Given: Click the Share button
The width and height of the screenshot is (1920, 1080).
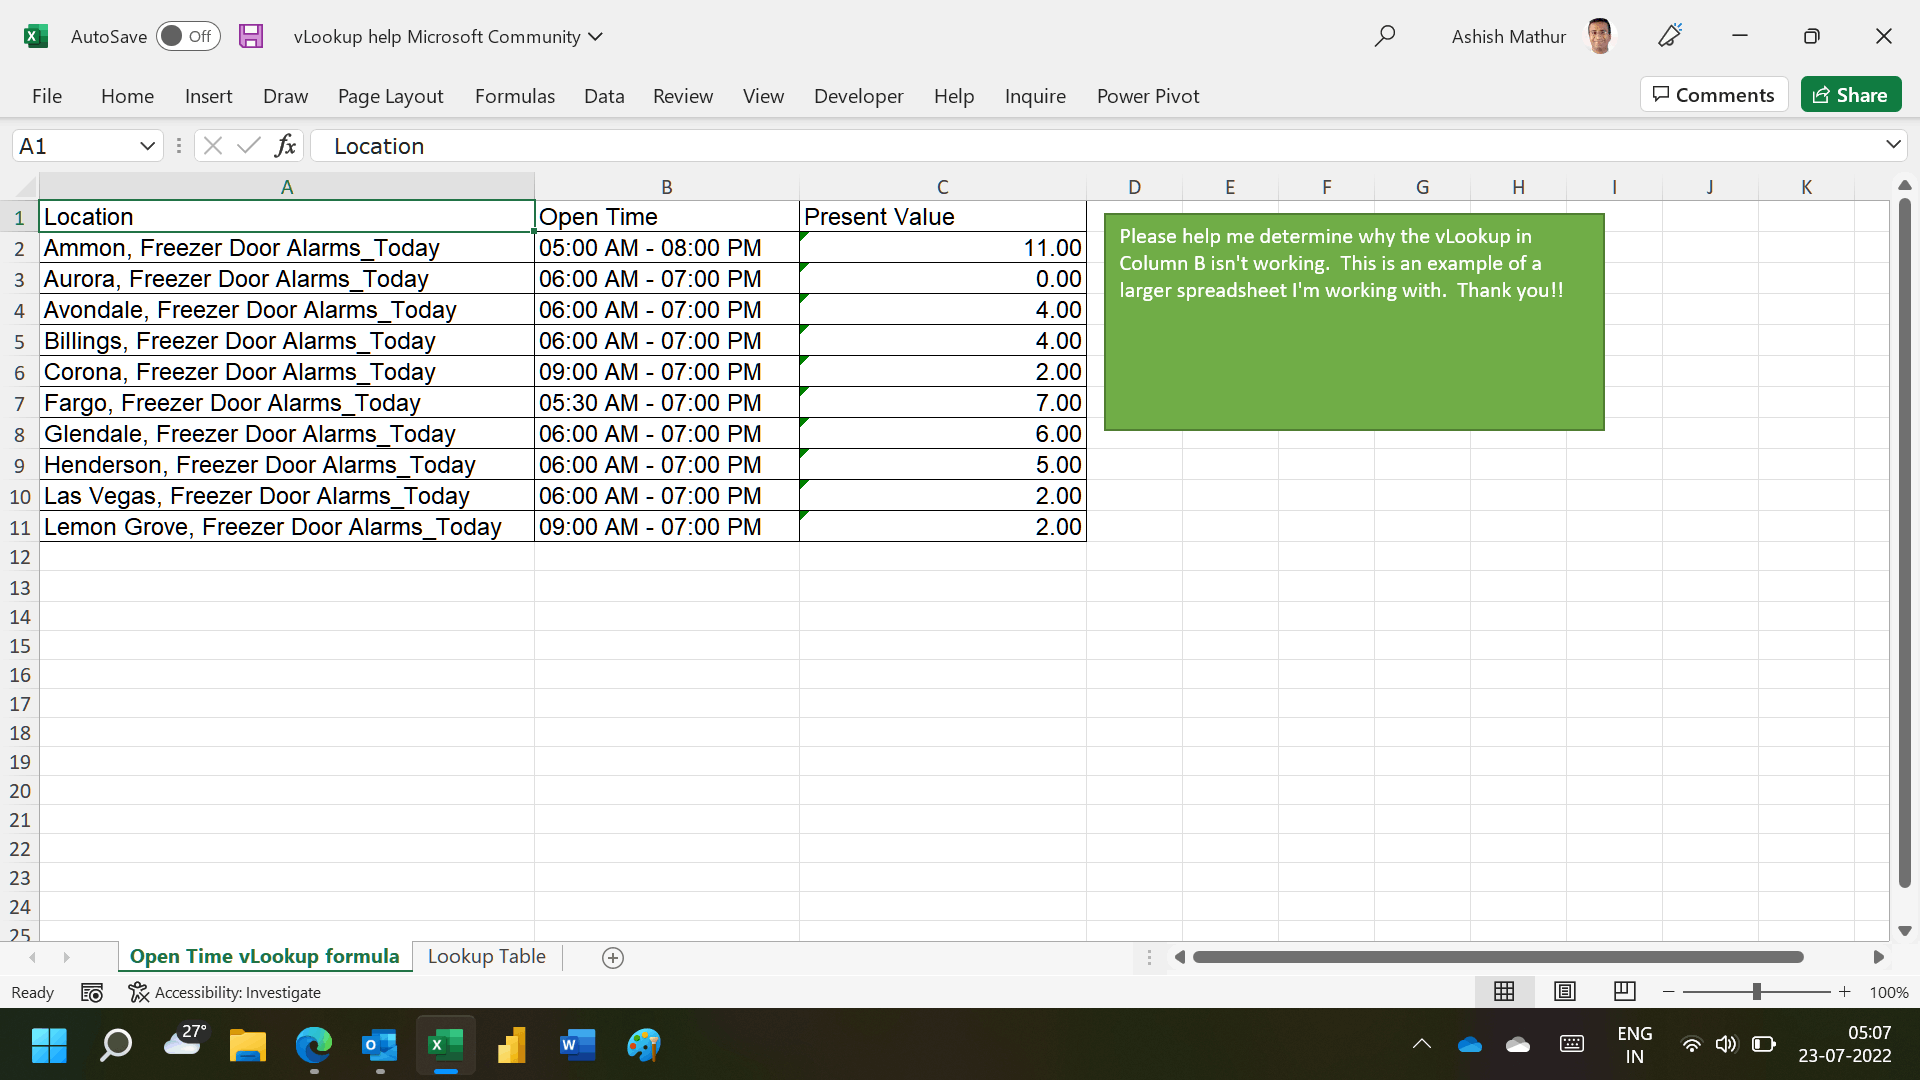Looking at the screenshot, I should pyautogui.click(x=1851, y=94).
